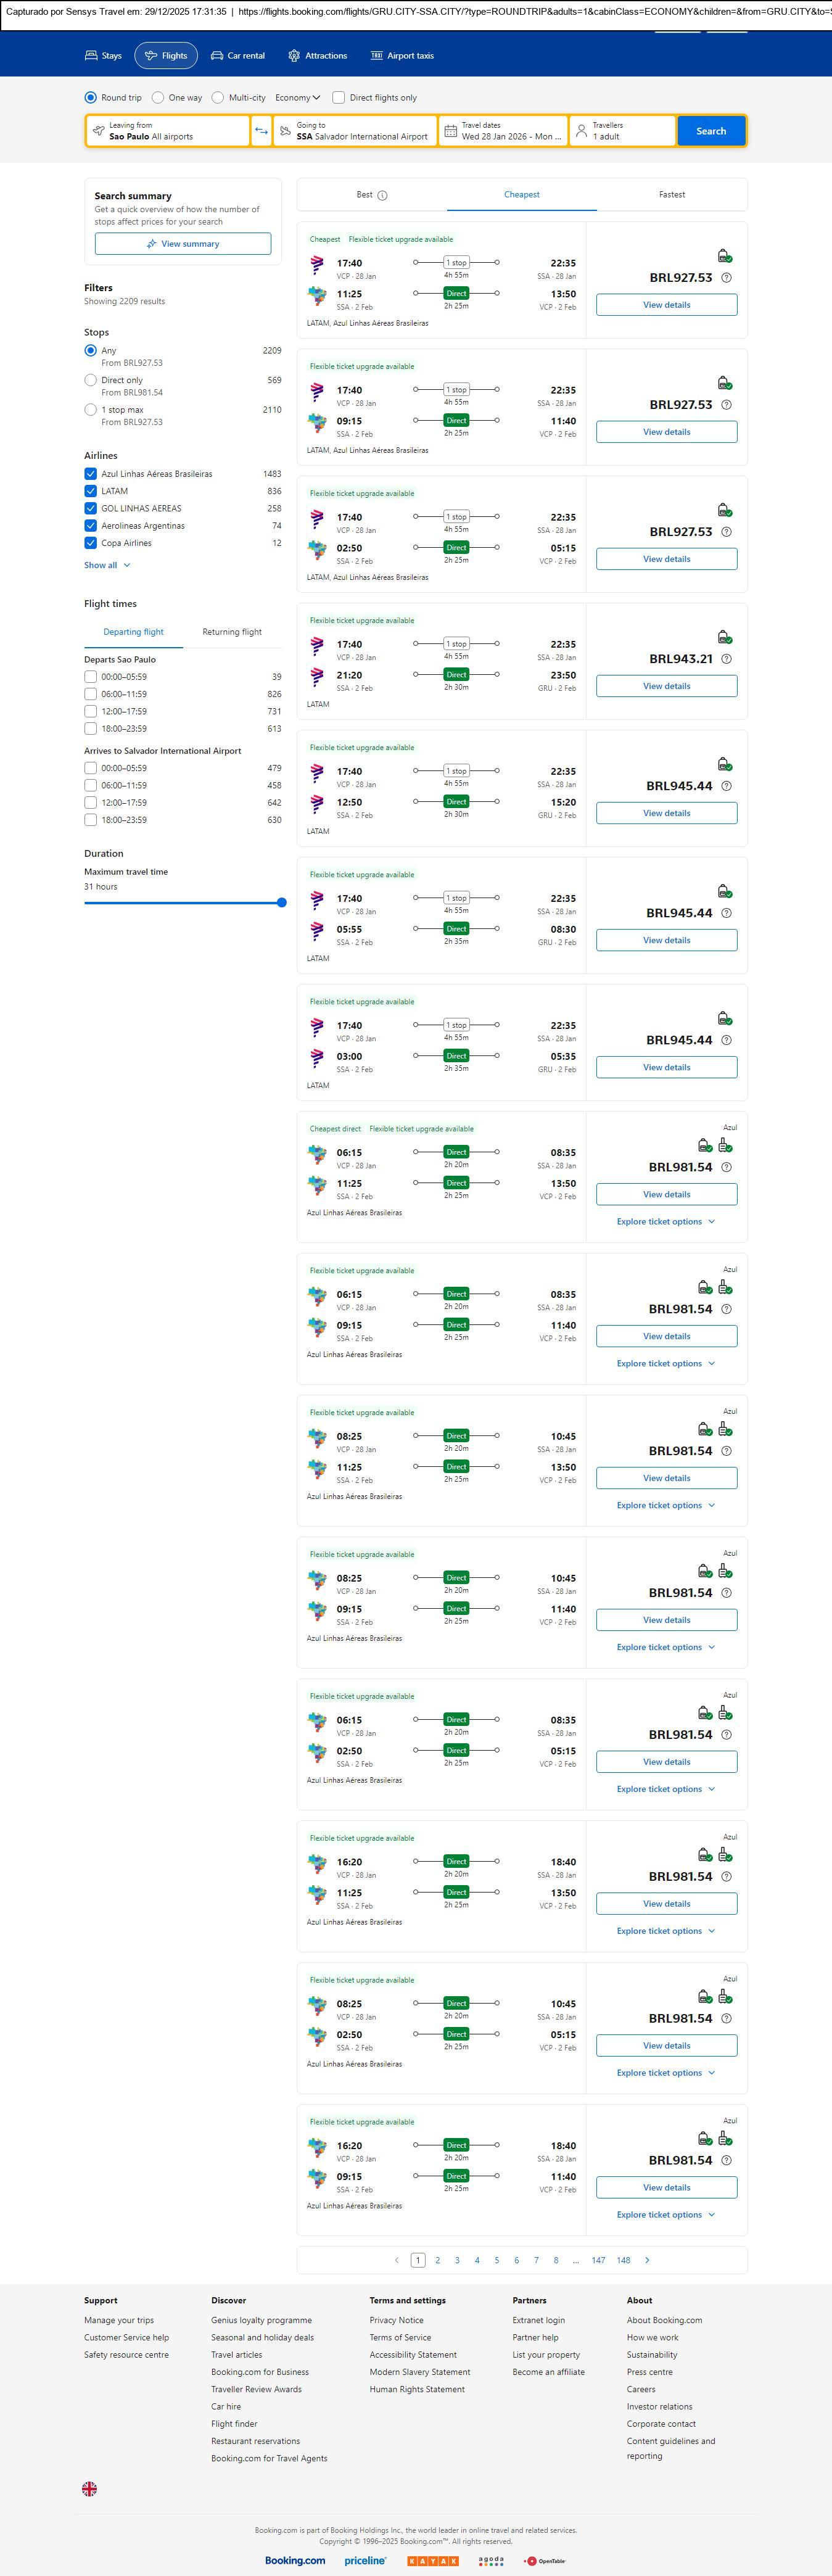
Task: Click the swap origin and destination arrows icon
Action: [261, 131]
